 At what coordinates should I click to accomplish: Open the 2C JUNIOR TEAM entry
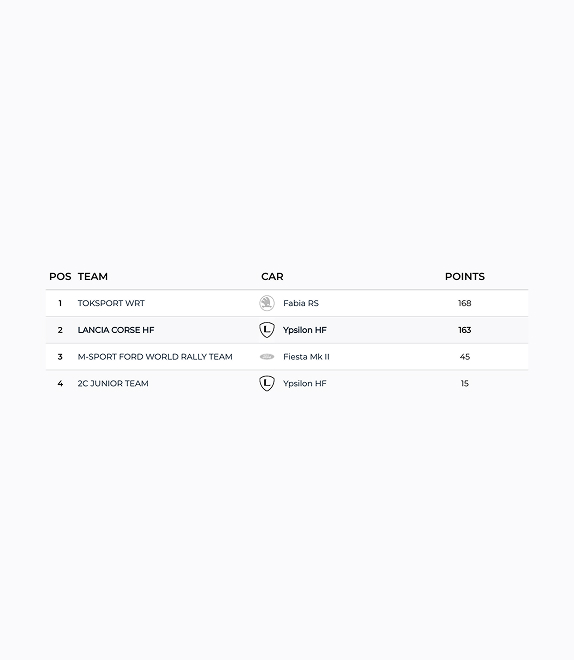(x=113, y=383)
